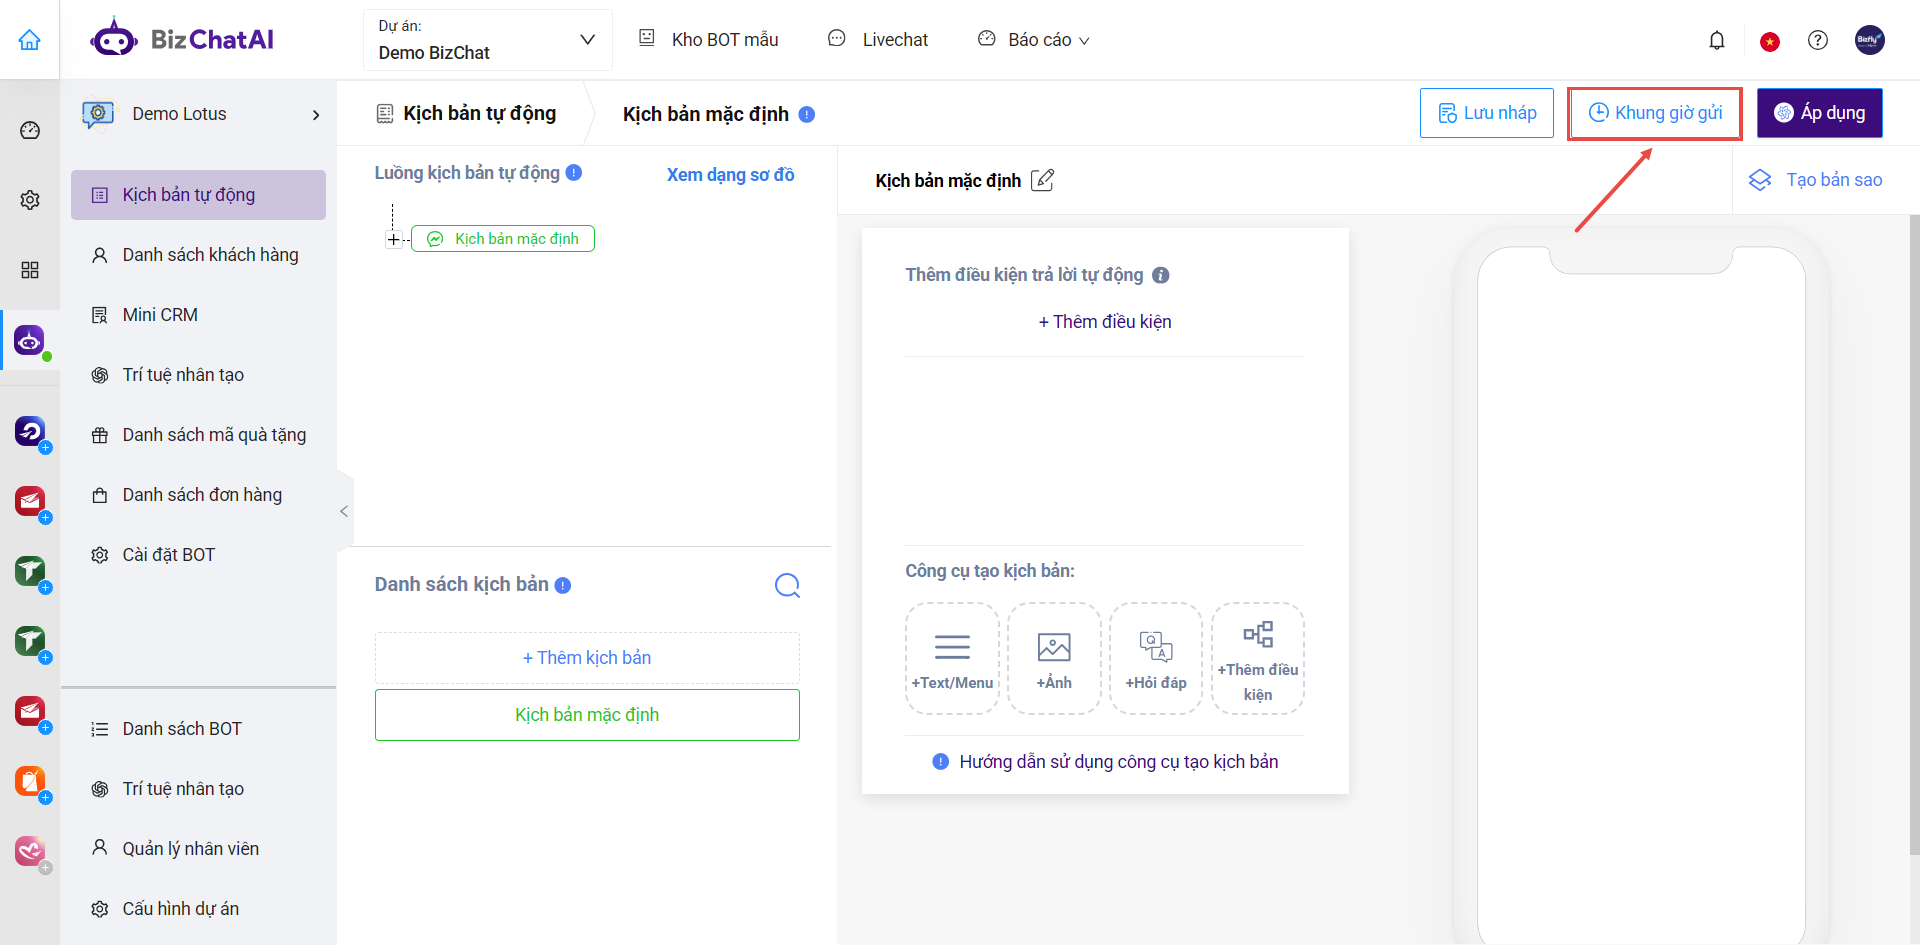Screen dimensions: 1920x945
Task: Click Khung giờ gửi button
Action: point(1655,113)
